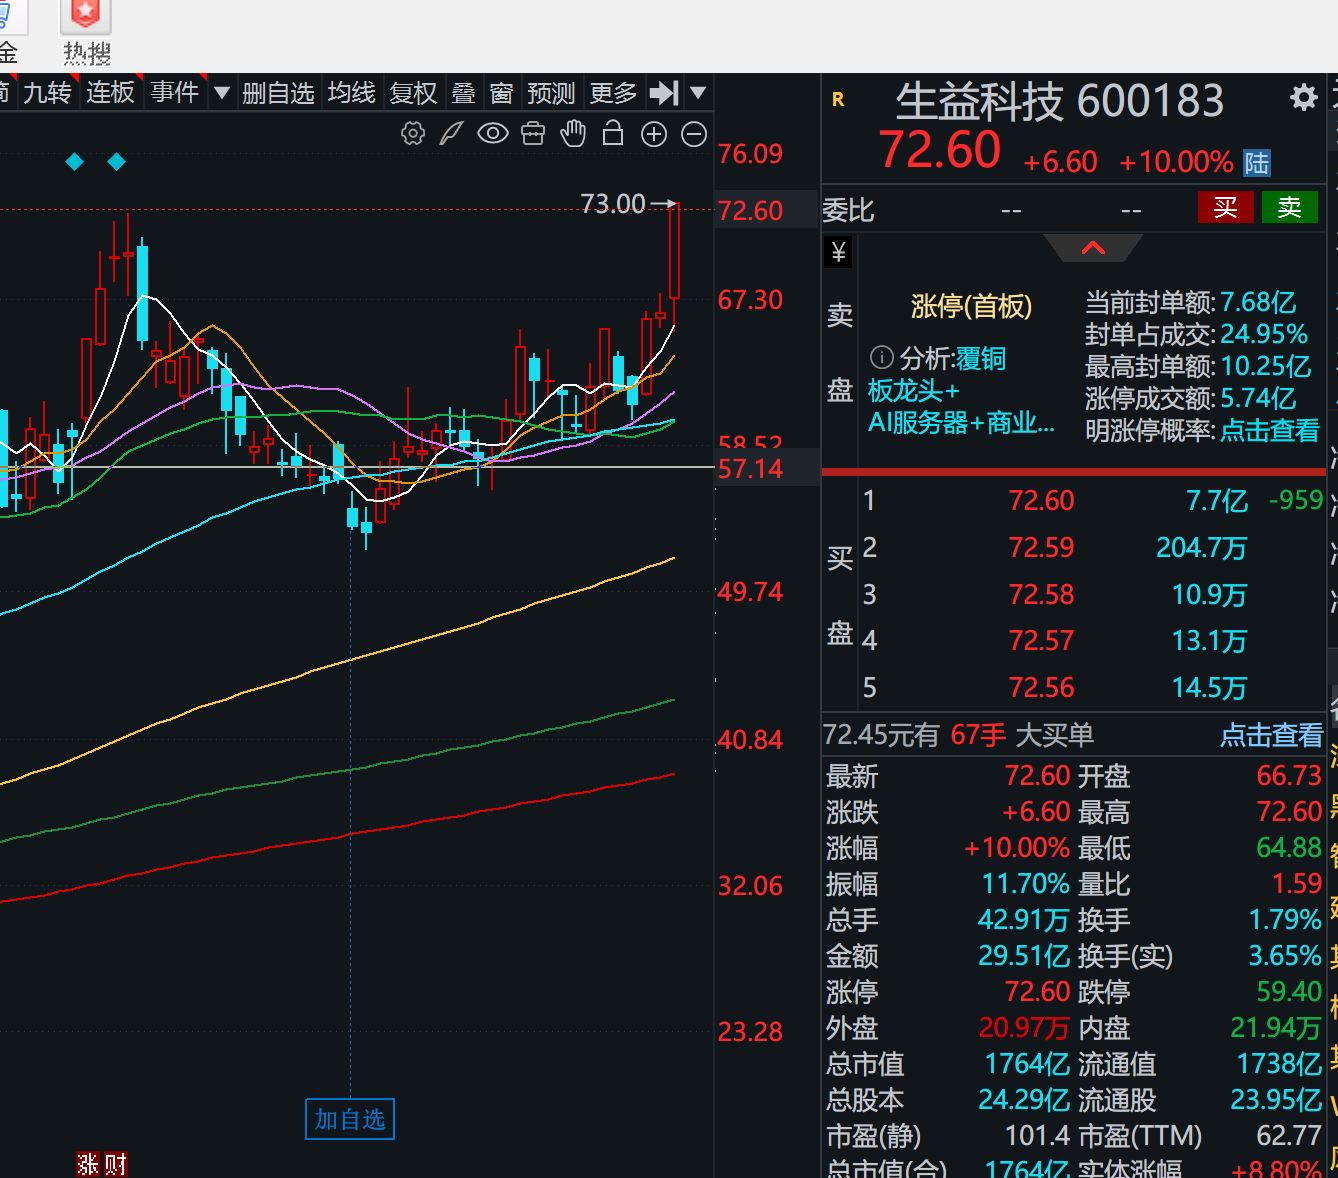Collapse panel with red up chevron
The height and width of the screenshot is (1178, 1338).
[x=1093, y=248]
